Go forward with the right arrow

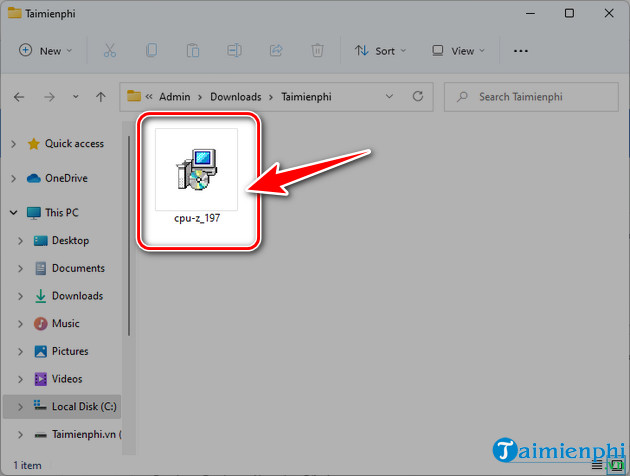pyautogui.click(x=49, y=97)
